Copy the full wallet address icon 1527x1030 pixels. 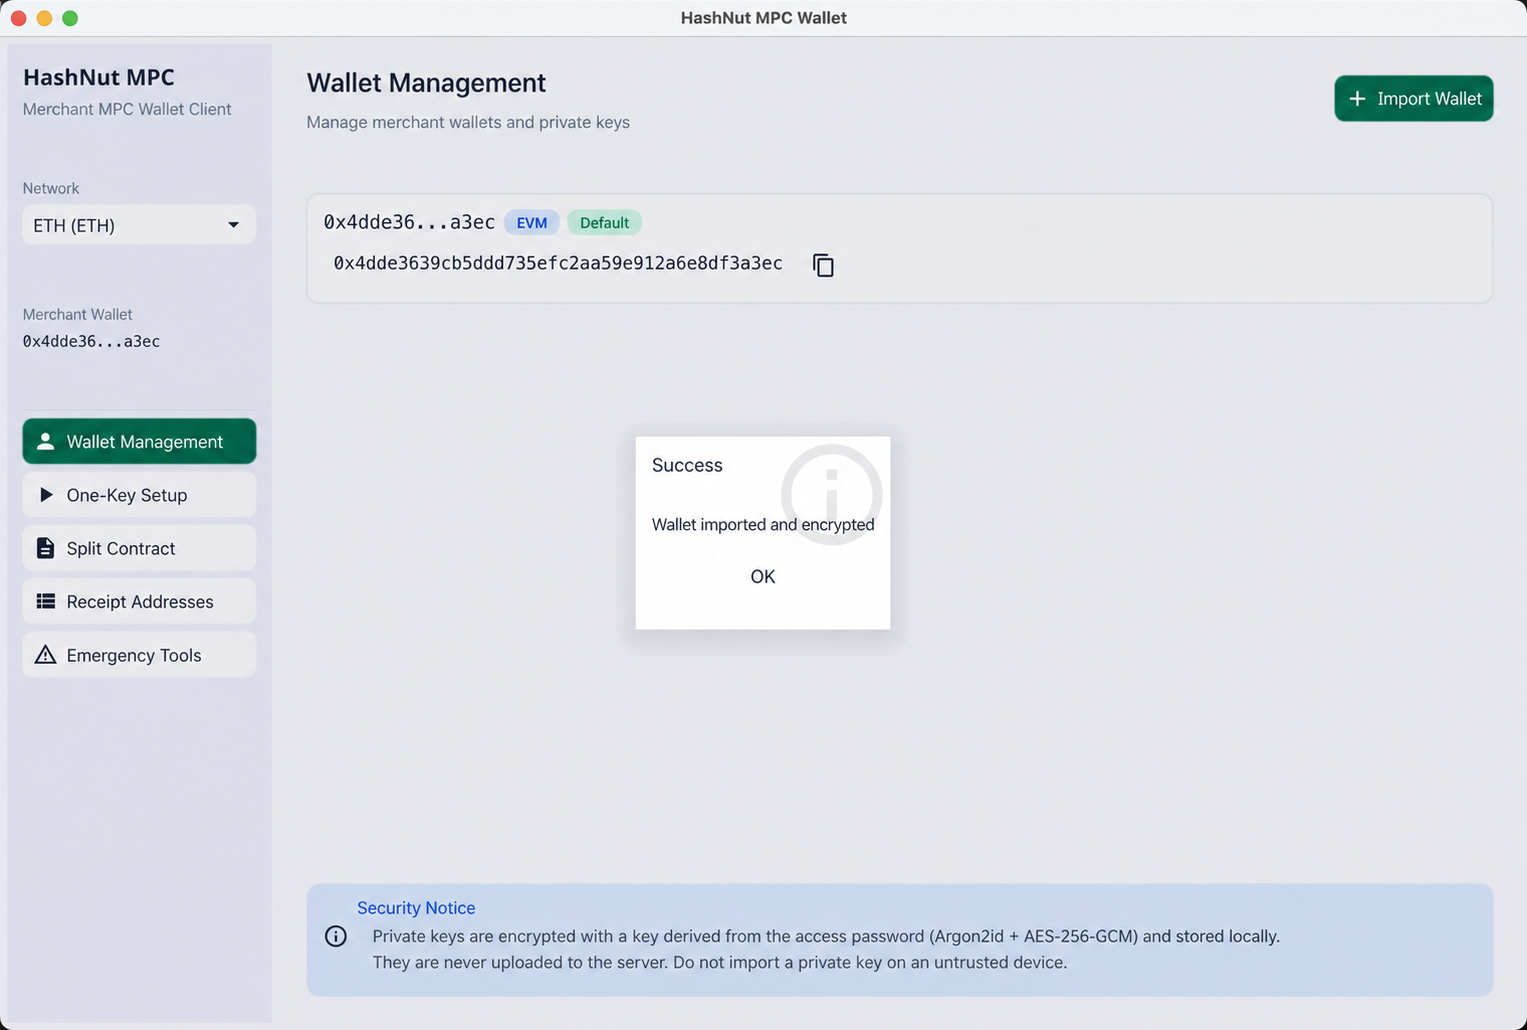coord(823,265)
